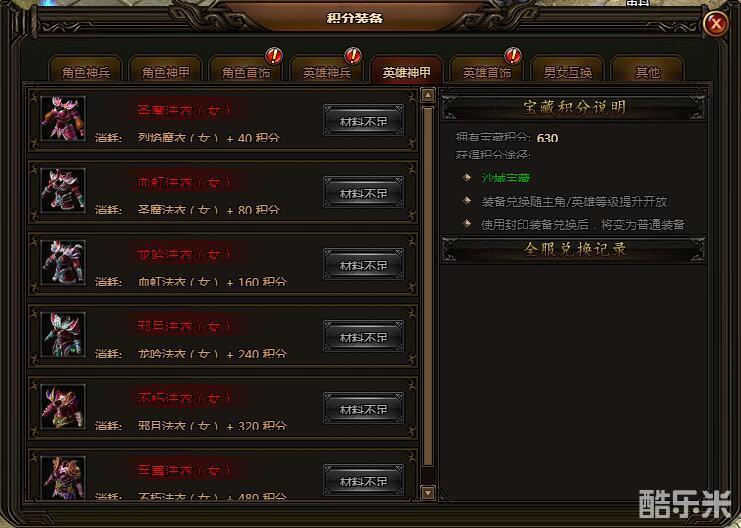Click the 不朽法衣(女) armor icon

pos(63,407)
